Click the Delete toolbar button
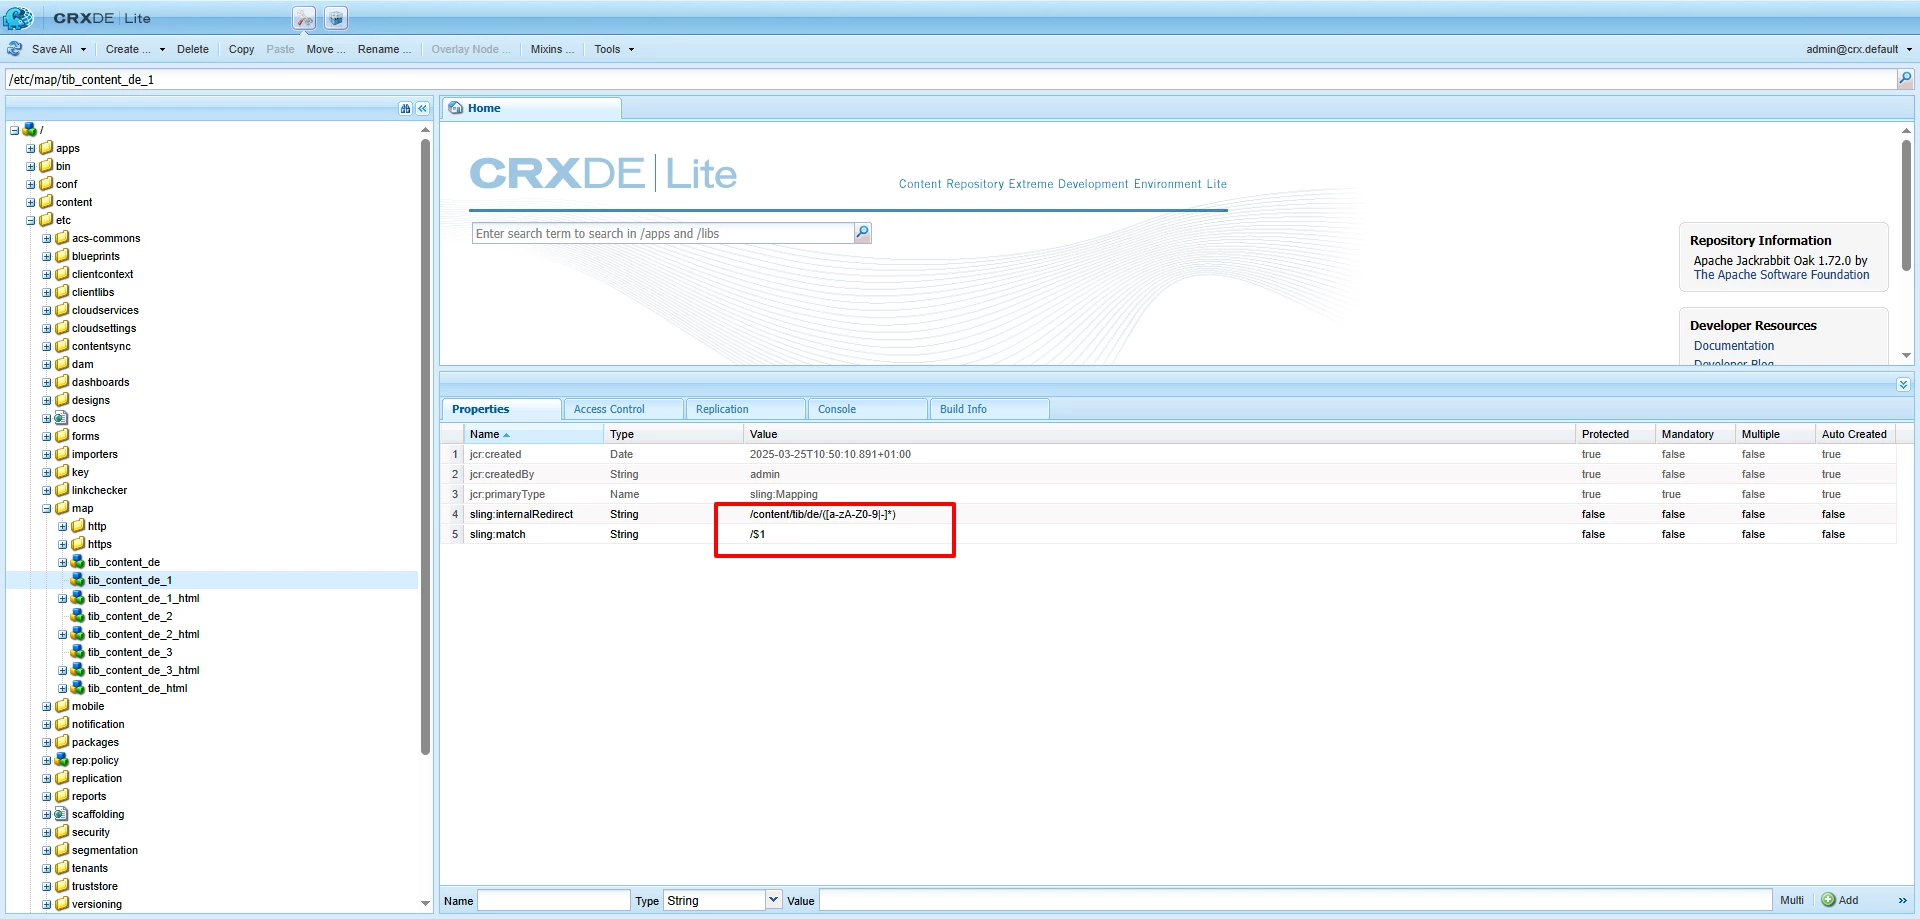Viewport: 1920px width, 919px height. tap(193, 49)
